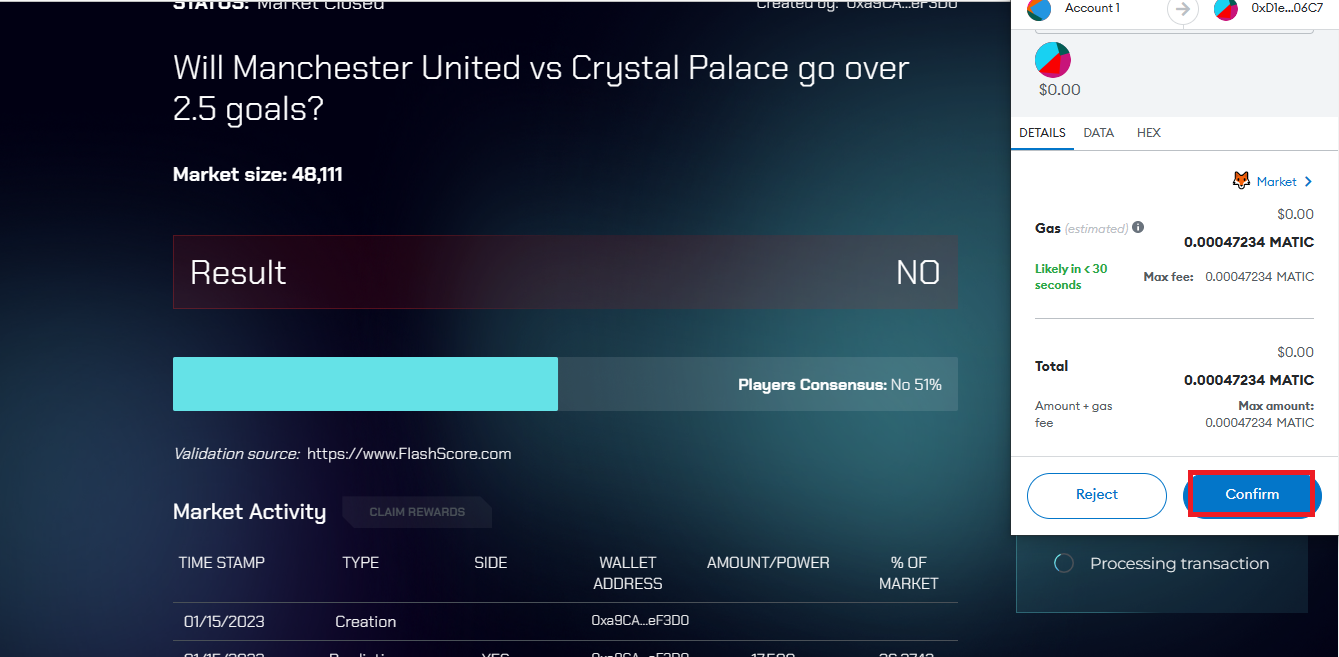Click the Result NO banner

[x=565, y=272]
